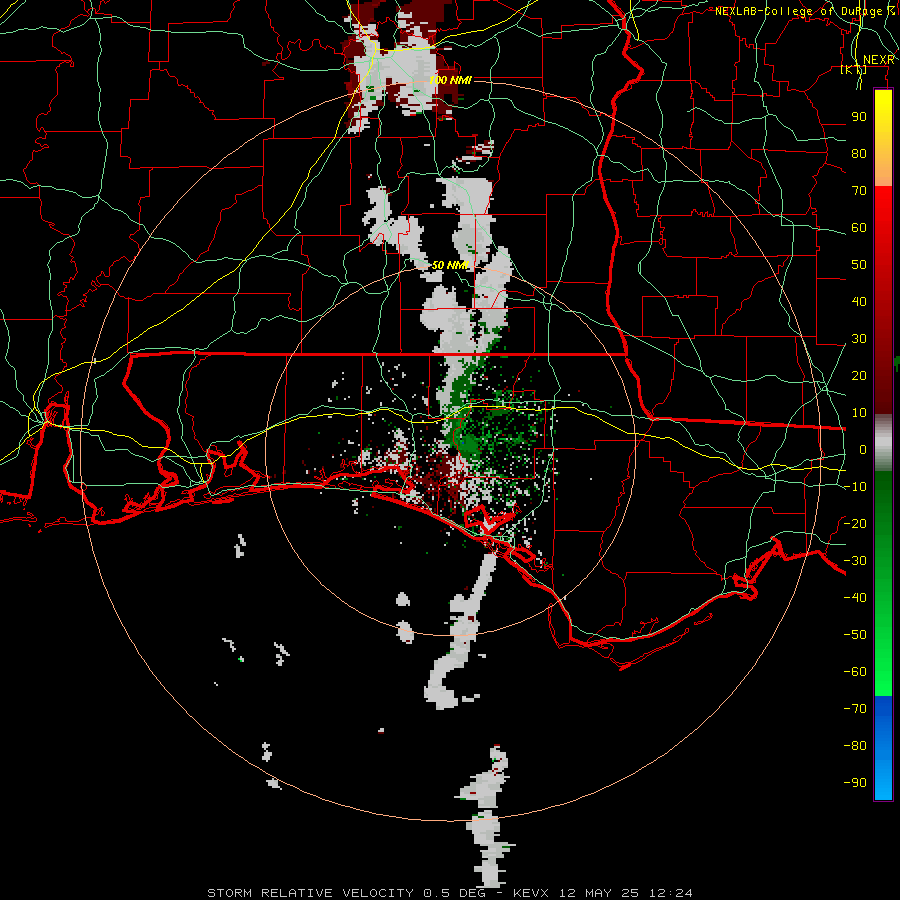Select the gray zero-velocity segment of the color bar
The height and width of the screenshot is (900, 900).
(x=883, y=442)
